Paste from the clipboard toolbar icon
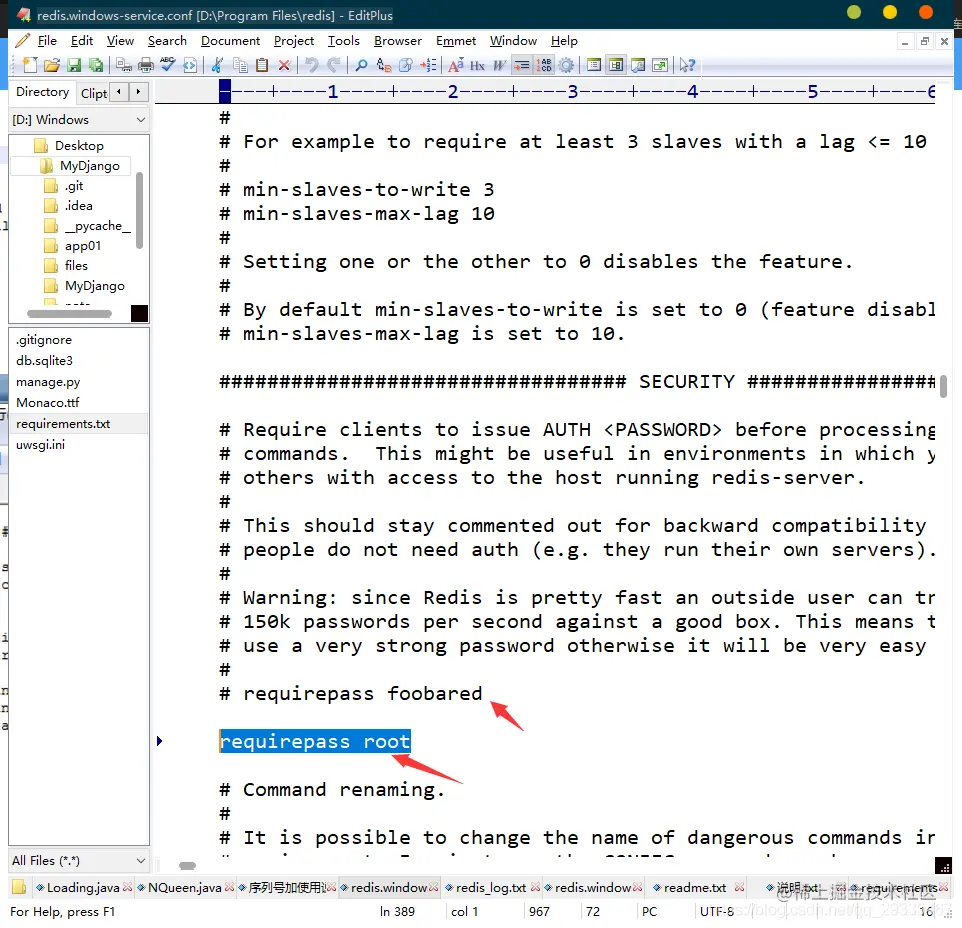This screenshot has height=928, width=962. pyautogui.click(x=262, y=65)
